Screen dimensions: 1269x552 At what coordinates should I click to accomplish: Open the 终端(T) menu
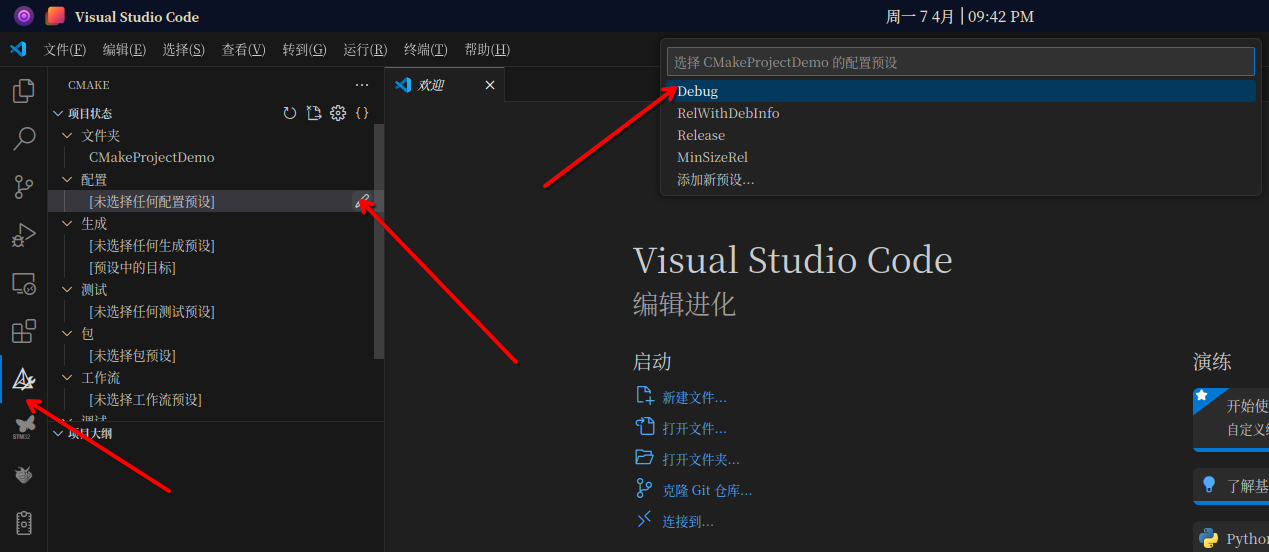425,49
